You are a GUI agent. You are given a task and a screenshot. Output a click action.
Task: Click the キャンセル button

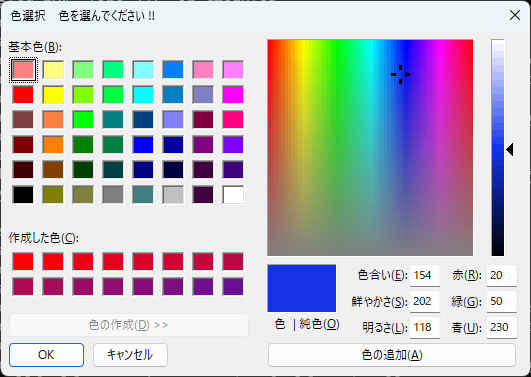pyautogui.click(x=130, y=355)
